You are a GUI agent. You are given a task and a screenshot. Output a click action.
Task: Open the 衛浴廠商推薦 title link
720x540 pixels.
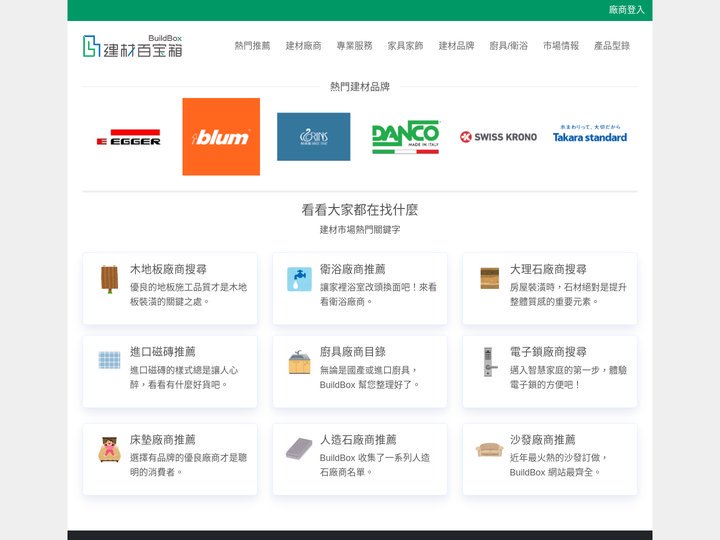[x=353, y=269]
